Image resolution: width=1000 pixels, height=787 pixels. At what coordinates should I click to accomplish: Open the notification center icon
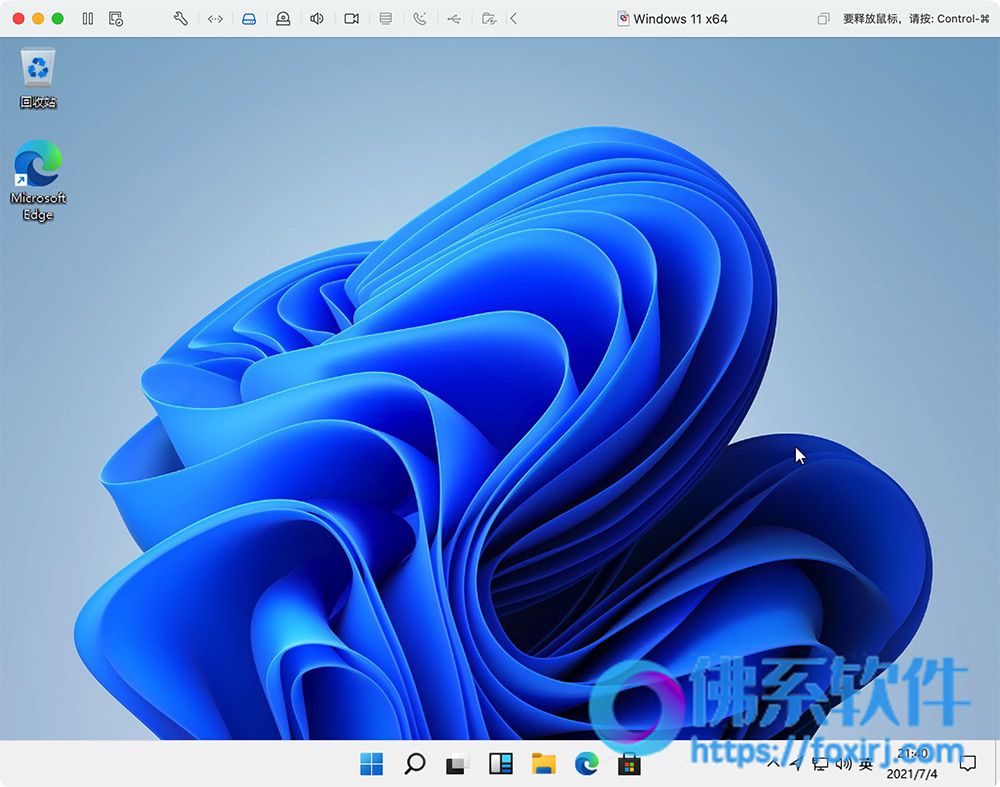967,763
